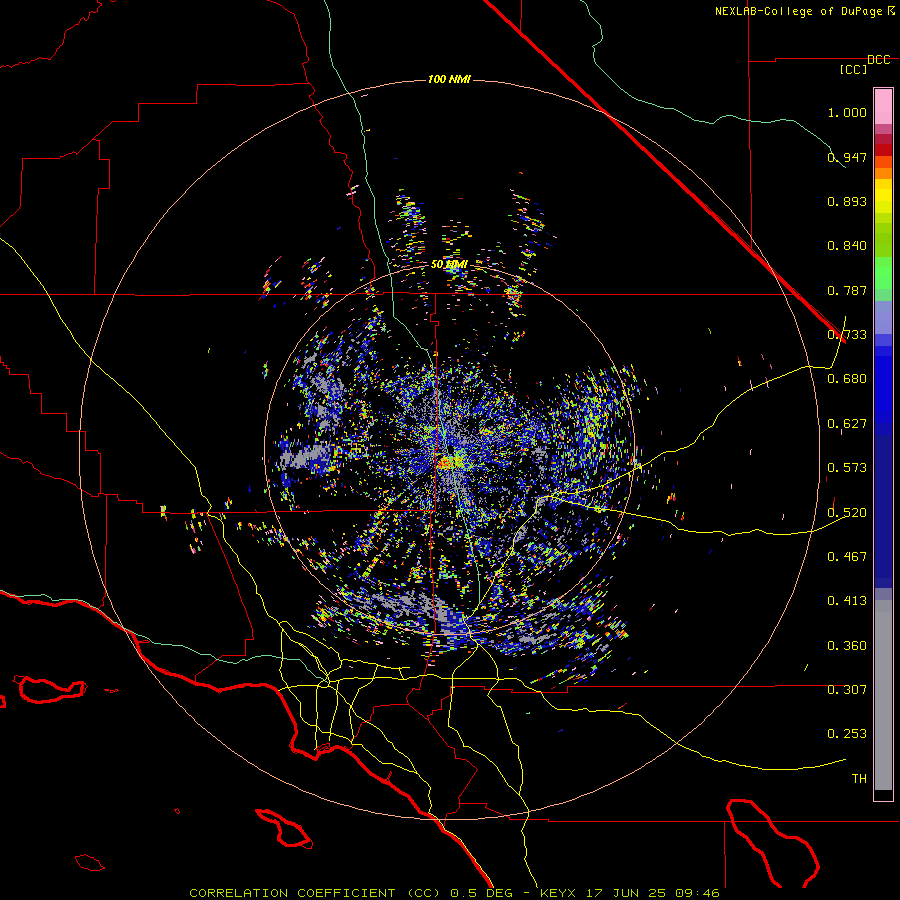This screenshot has width=900, height=900.
Task: Click the 0.573 scale value
Action: point(847,468)
